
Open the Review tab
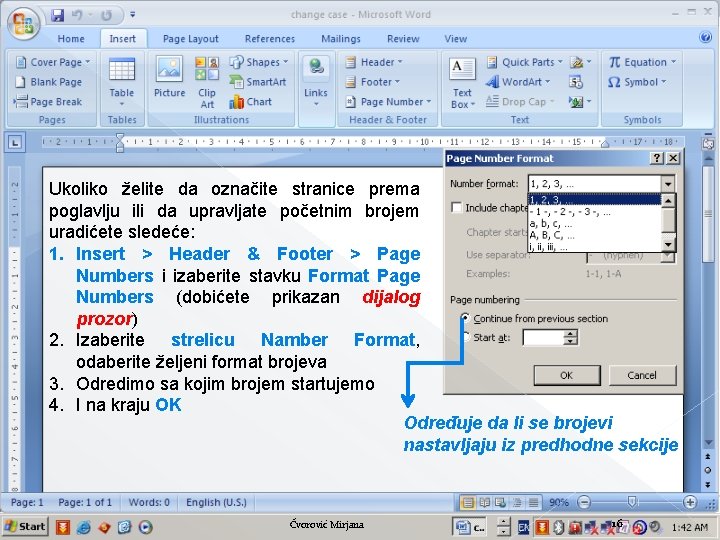(403, 39)
